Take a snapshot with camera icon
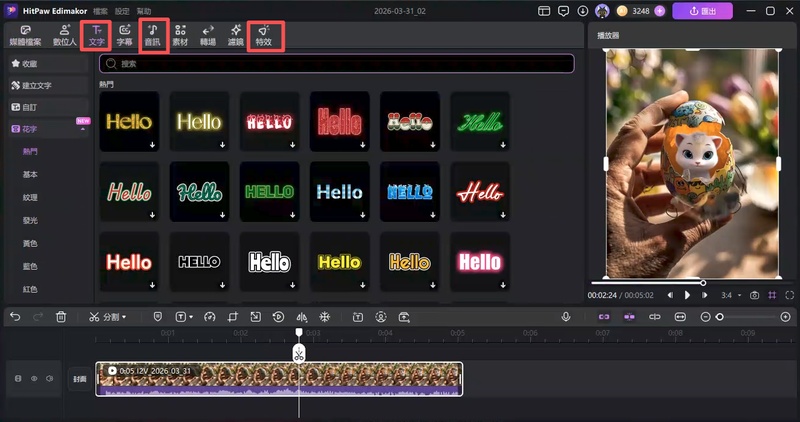800x422 pixels. click(754, 296)
